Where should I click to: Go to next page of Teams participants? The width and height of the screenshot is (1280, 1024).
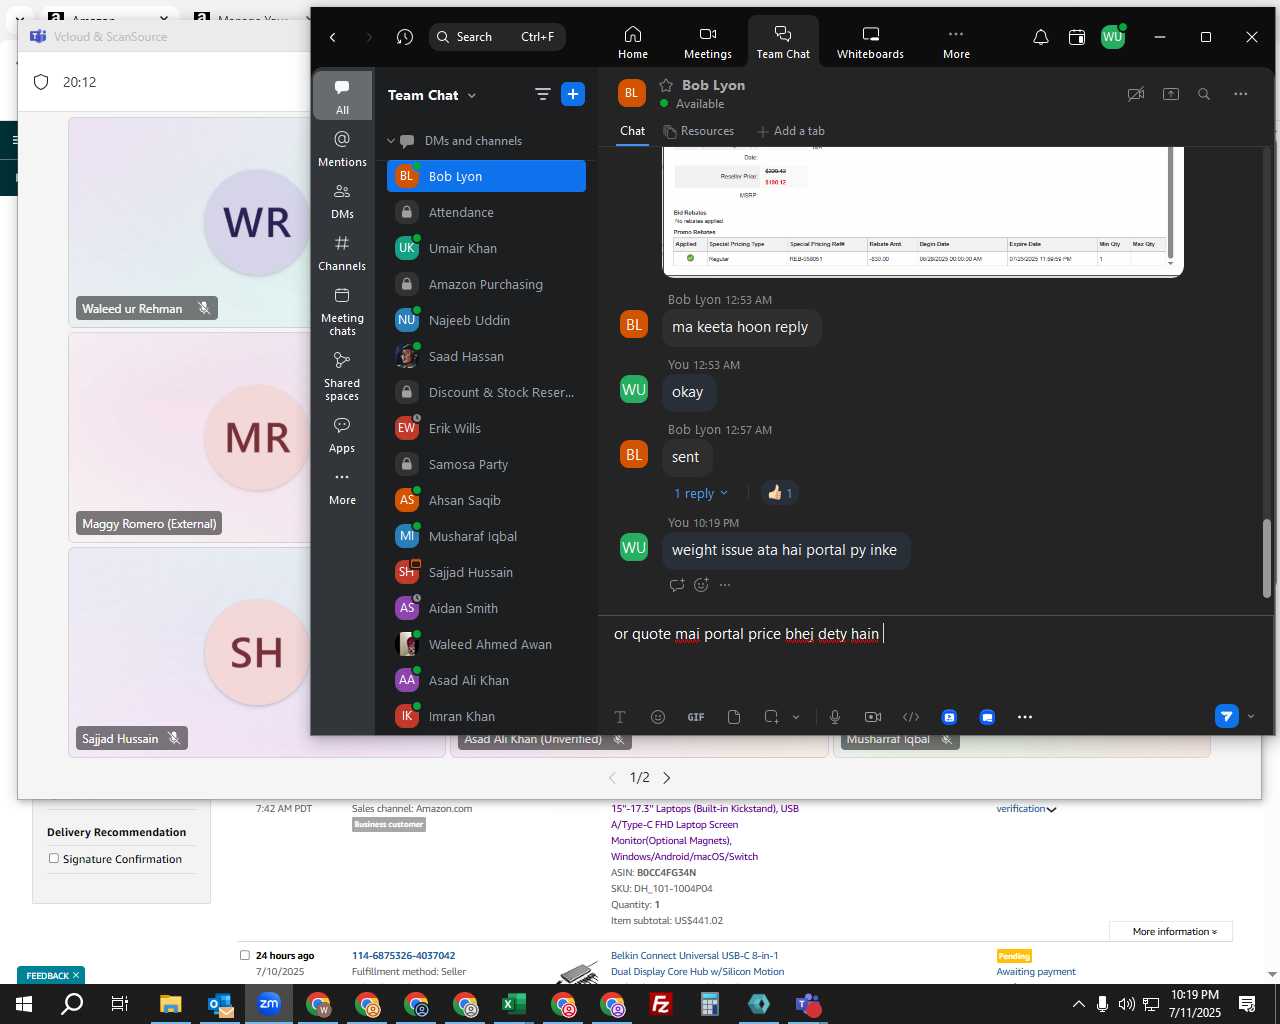tap(667, 778)
